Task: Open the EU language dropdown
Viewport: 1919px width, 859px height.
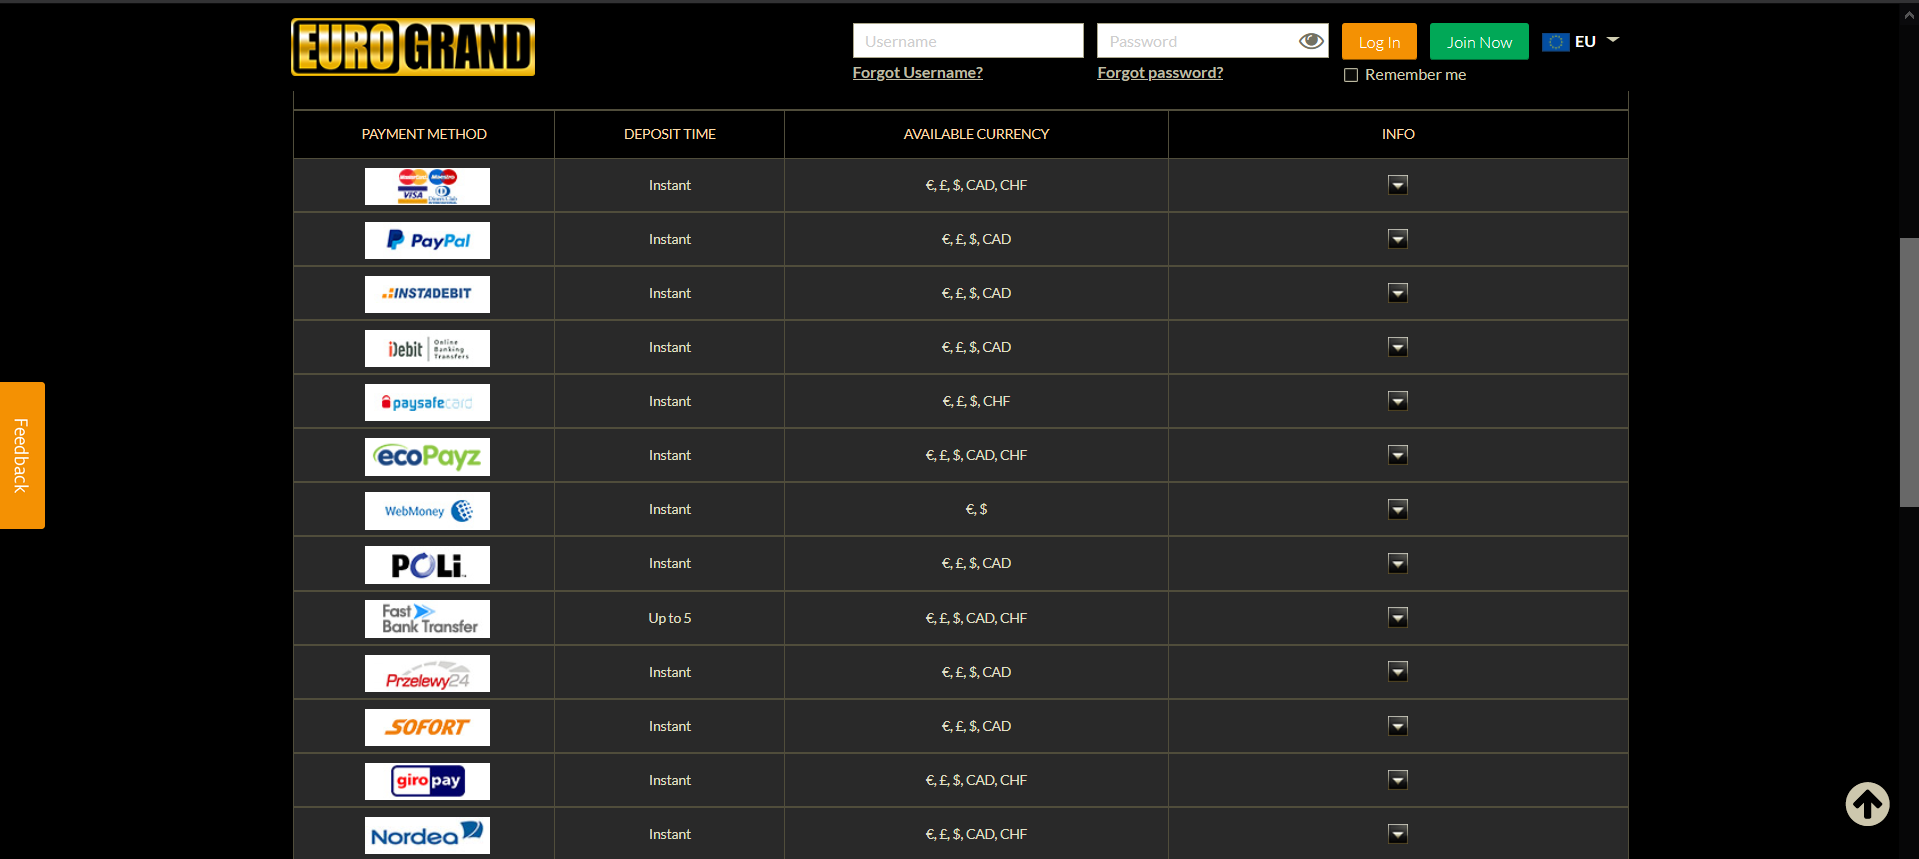Action: pos(1581,41)
